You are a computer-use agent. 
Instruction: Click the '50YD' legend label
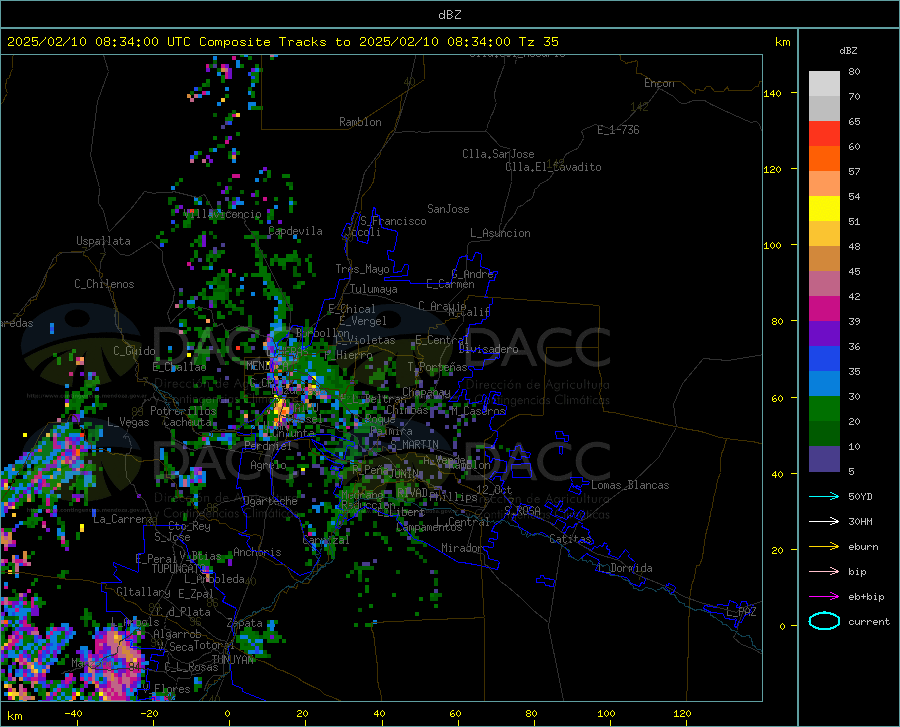coord(860,496)
